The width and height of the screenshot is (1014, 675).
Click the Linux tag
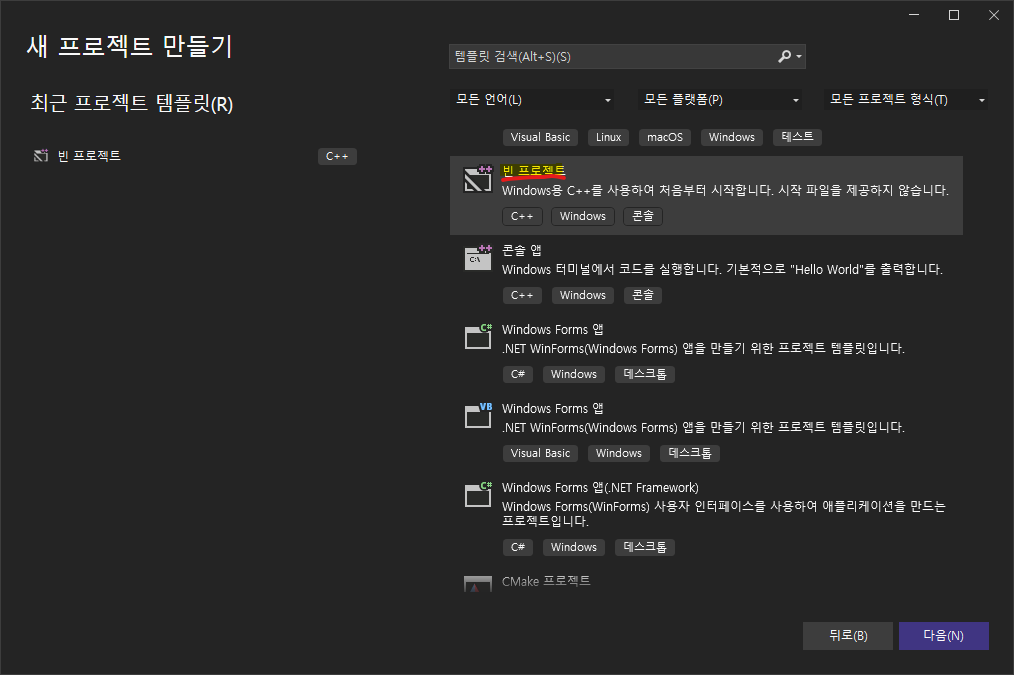(x=608, y=137)
